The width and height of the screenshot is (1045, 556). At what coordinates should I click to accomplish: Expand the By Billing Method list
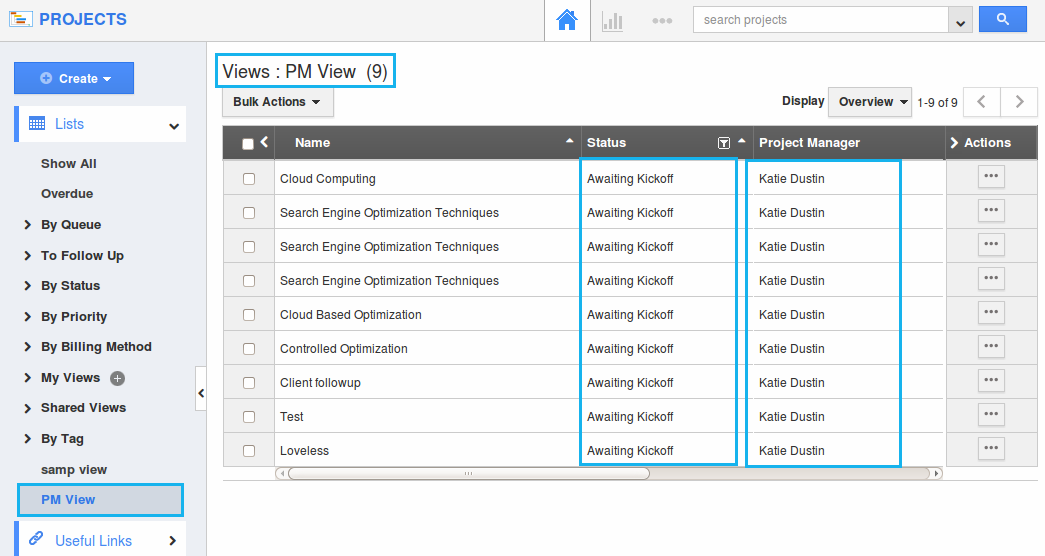pyautogui.click(x=27, y=347)
